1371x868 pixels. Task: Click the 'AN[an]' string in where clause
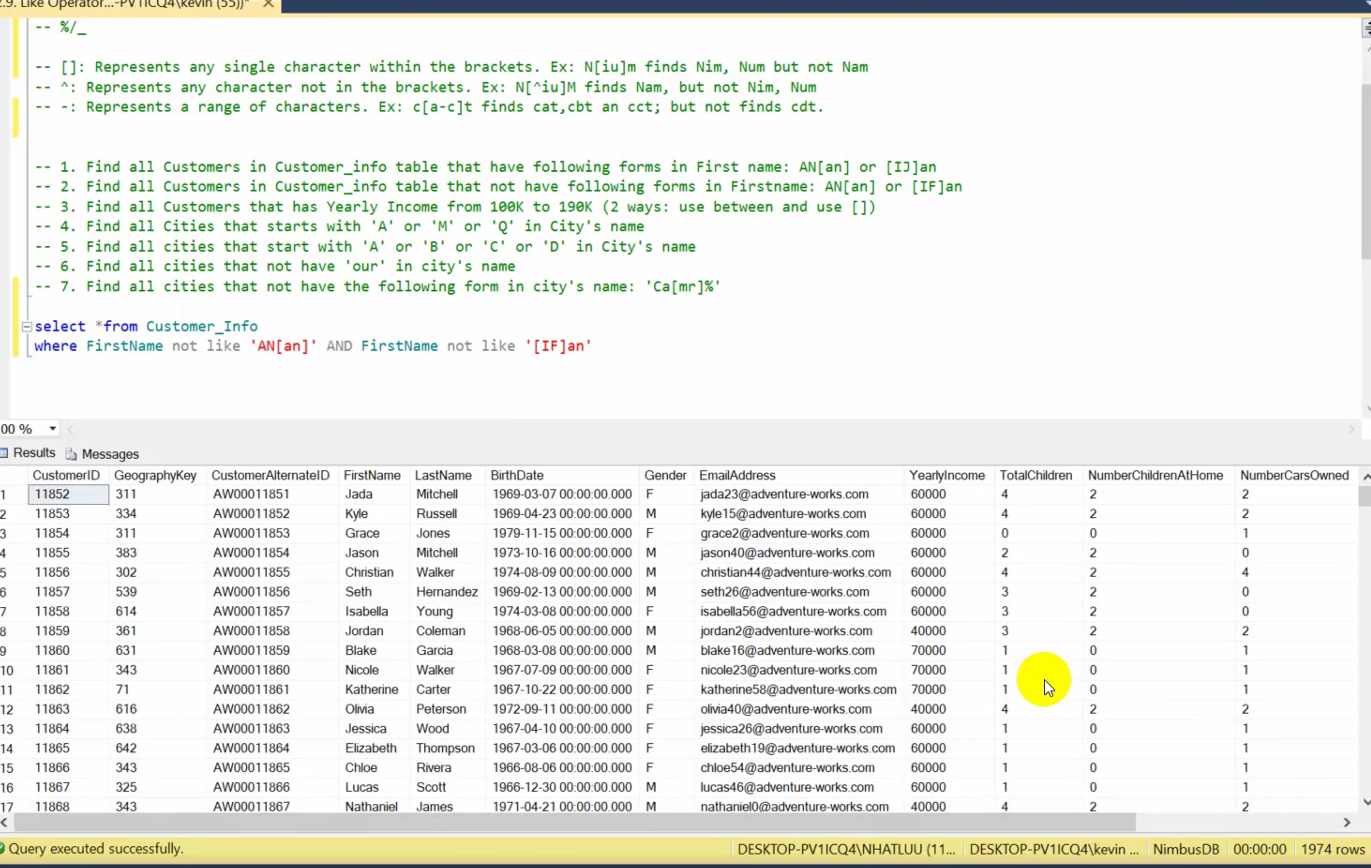point(283,346)
